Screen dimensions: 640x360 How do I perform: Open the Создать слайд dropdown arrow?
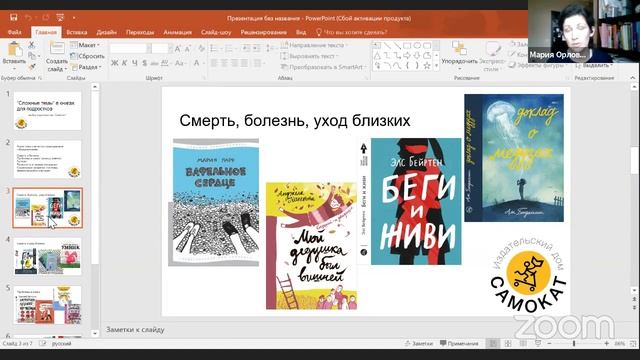[66, 69]
